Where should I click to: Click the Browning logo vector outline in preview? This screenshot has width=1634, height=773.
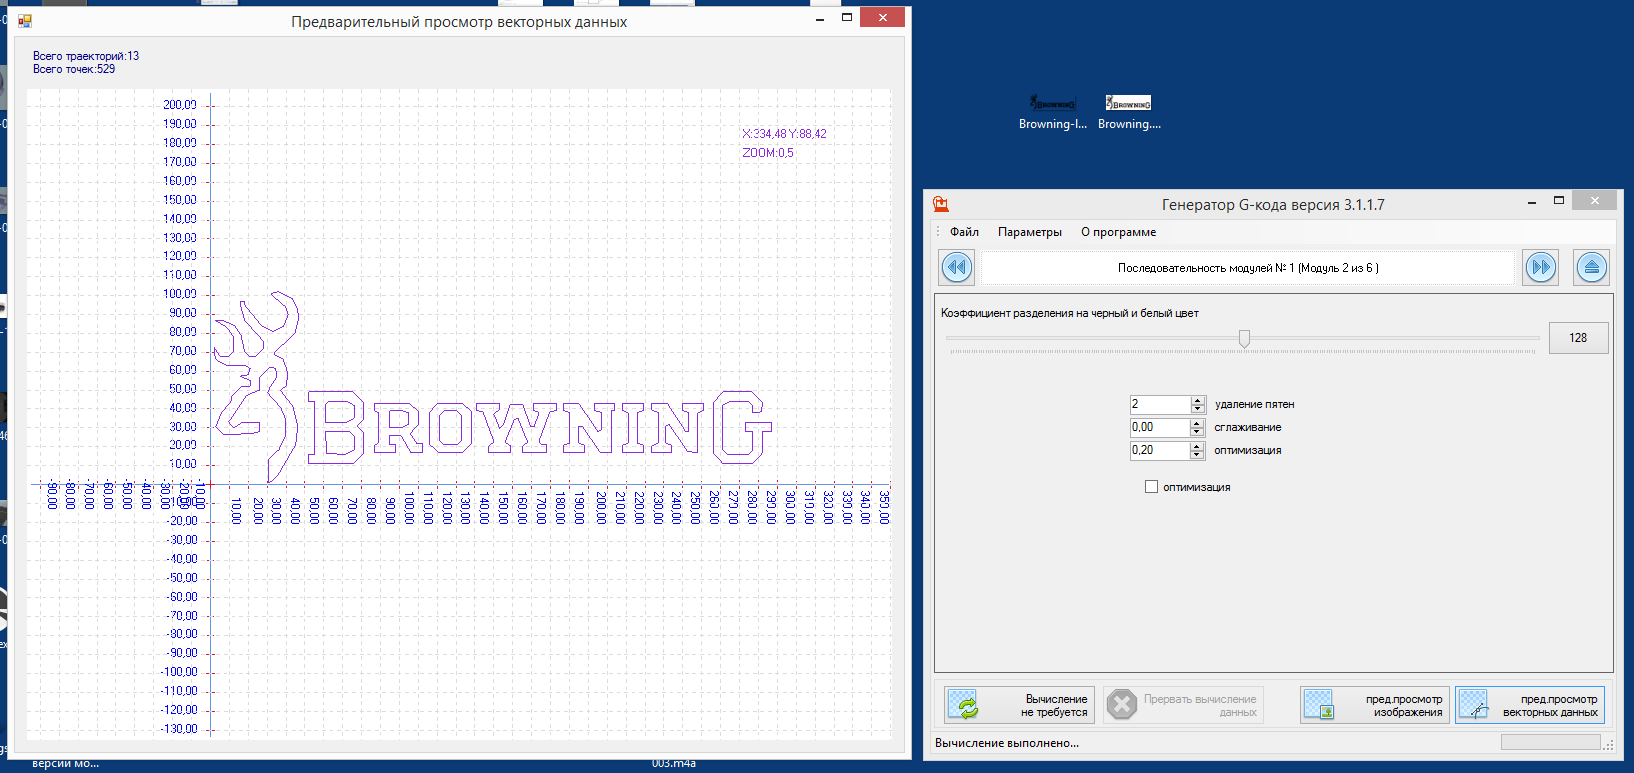point(494,387)
